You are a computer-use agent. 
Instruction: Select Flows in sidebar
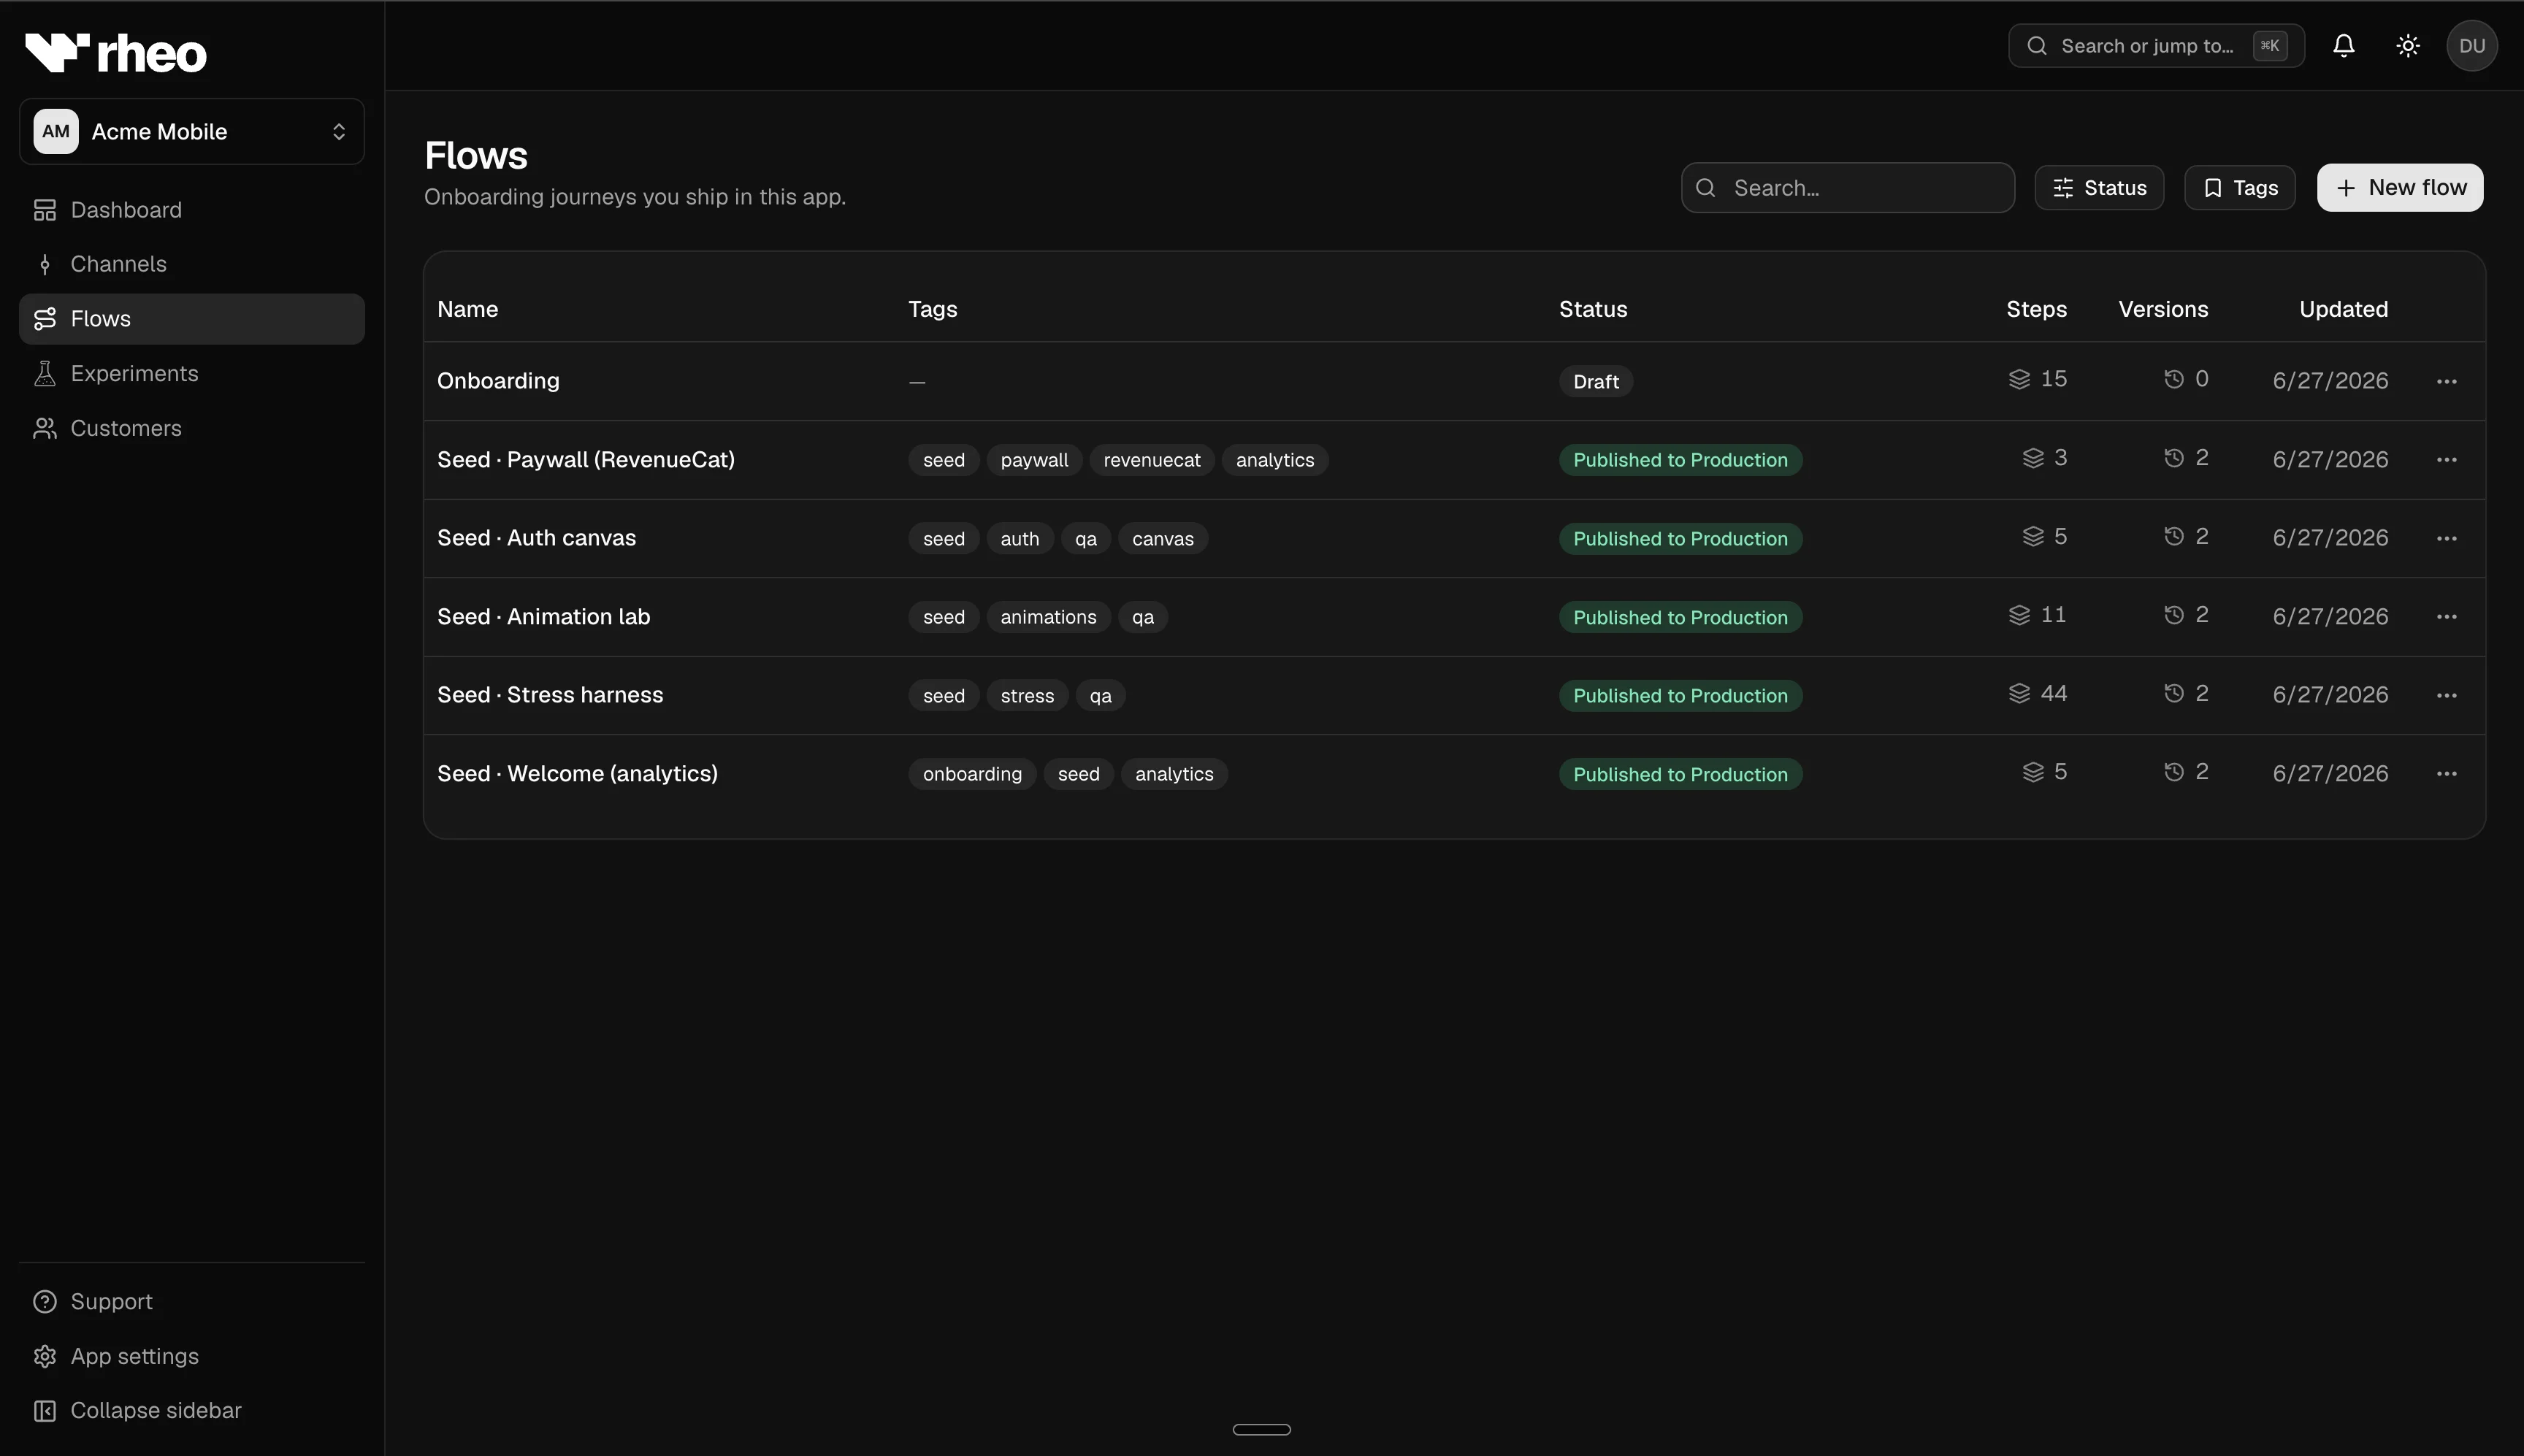coord(191,319)
